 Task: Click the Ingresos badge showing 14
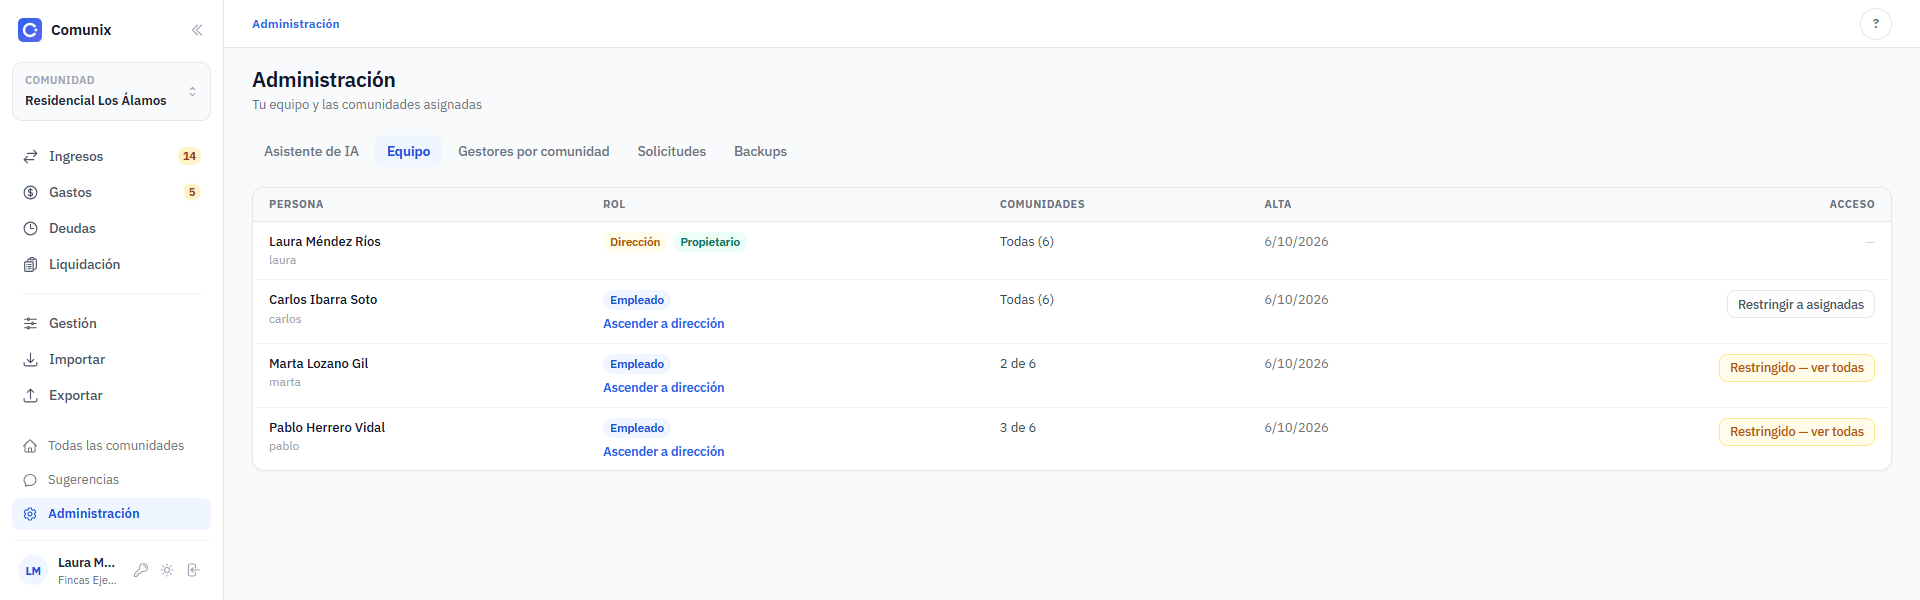point(189,156)
